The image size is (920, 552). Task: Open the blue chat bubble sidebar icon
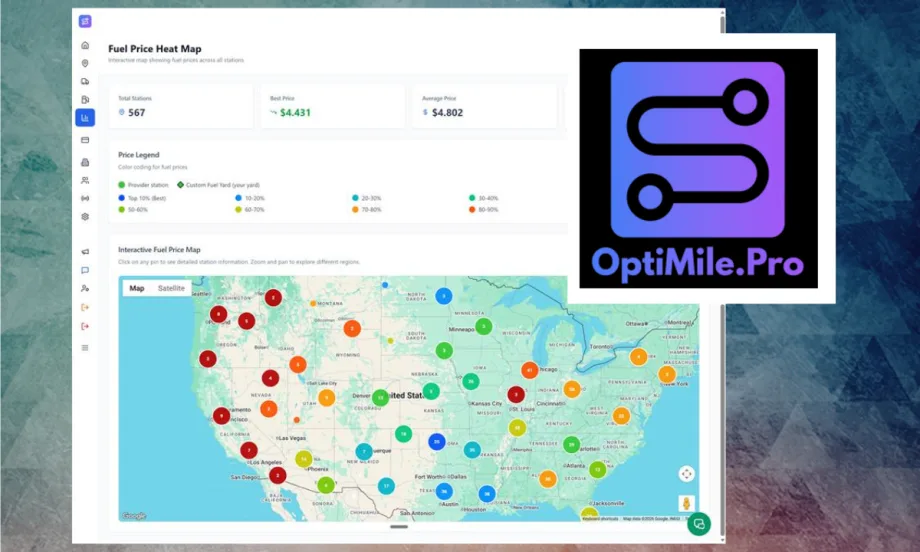coord(85,270)
